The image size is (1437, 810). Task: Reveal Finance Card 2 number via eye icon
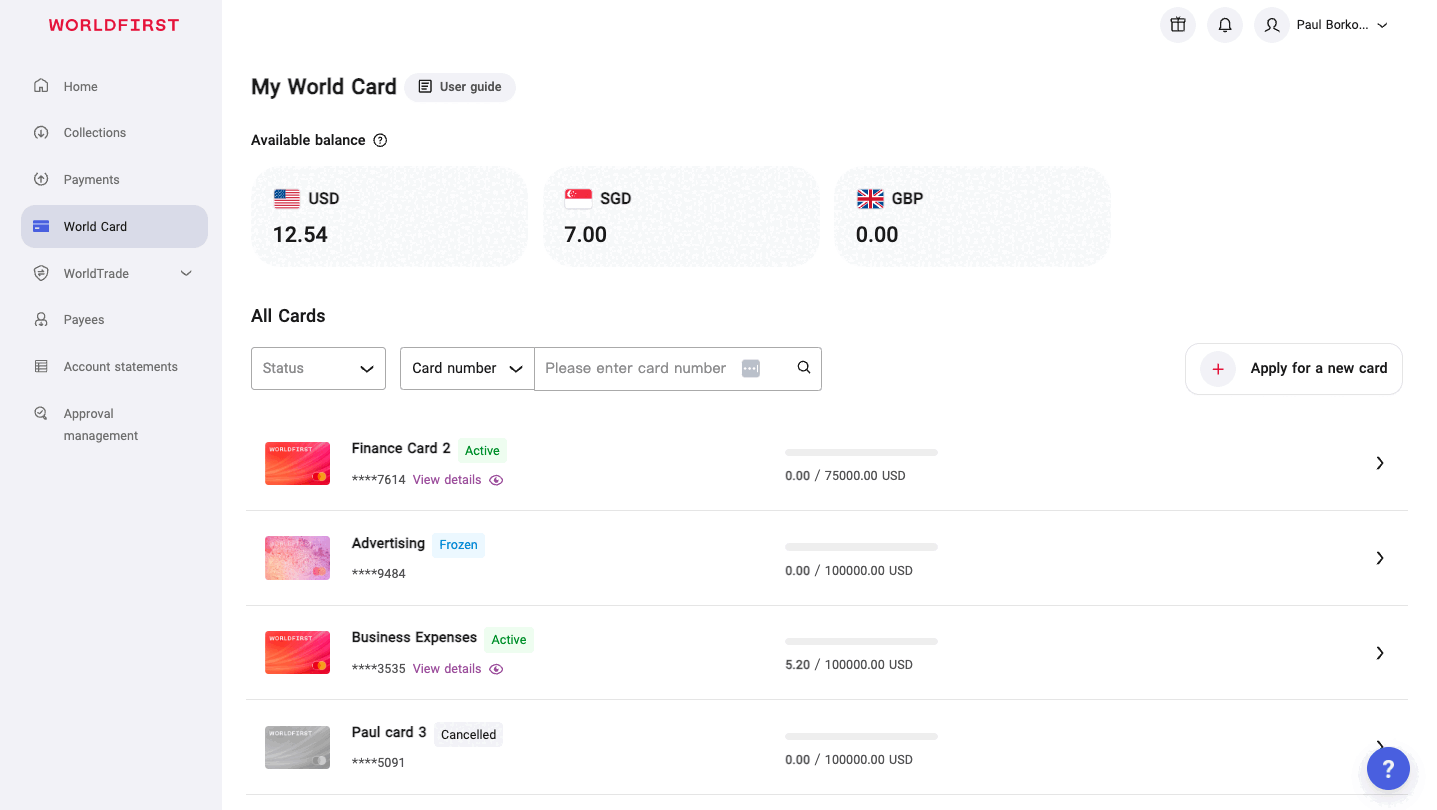click(x=496, y=480)
